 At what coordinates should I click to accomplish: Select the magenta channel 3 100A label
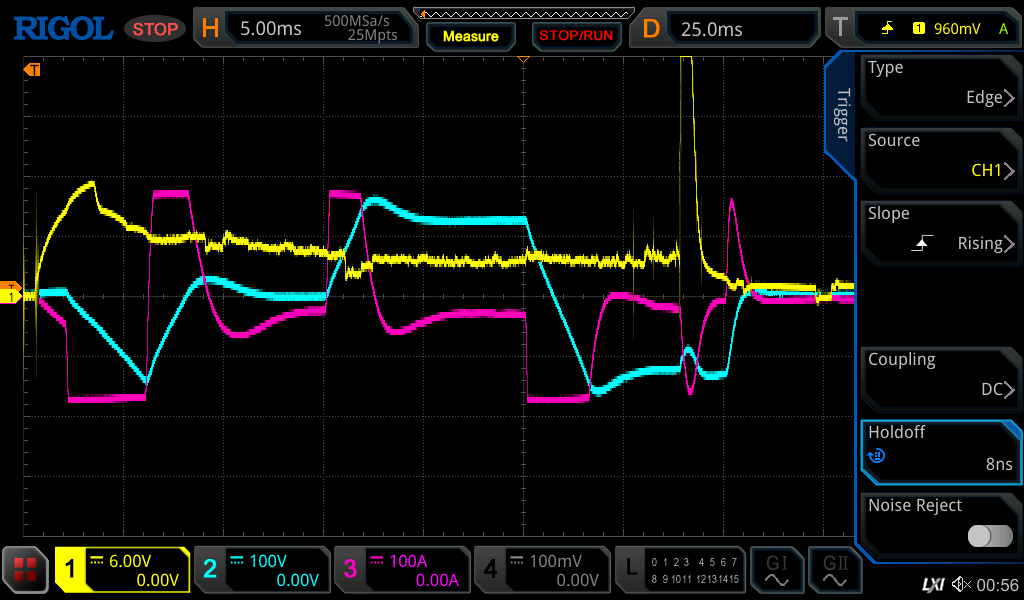[401, 570]
